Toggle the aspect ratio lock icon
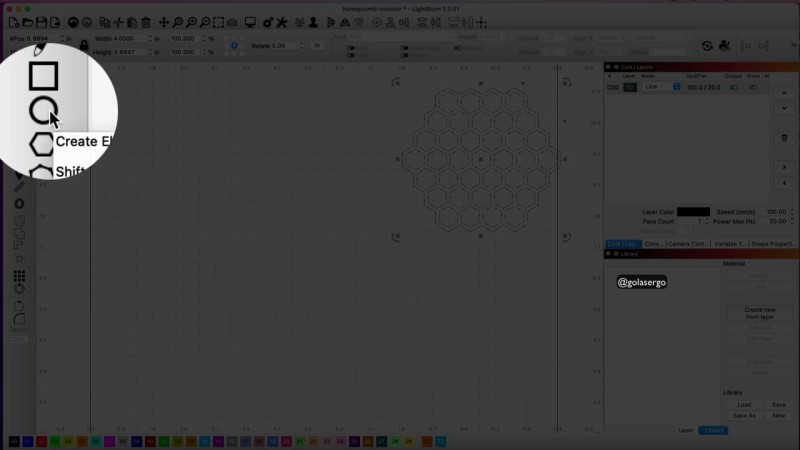This screenshot has height=450, width=800. [x=84, y=45]
